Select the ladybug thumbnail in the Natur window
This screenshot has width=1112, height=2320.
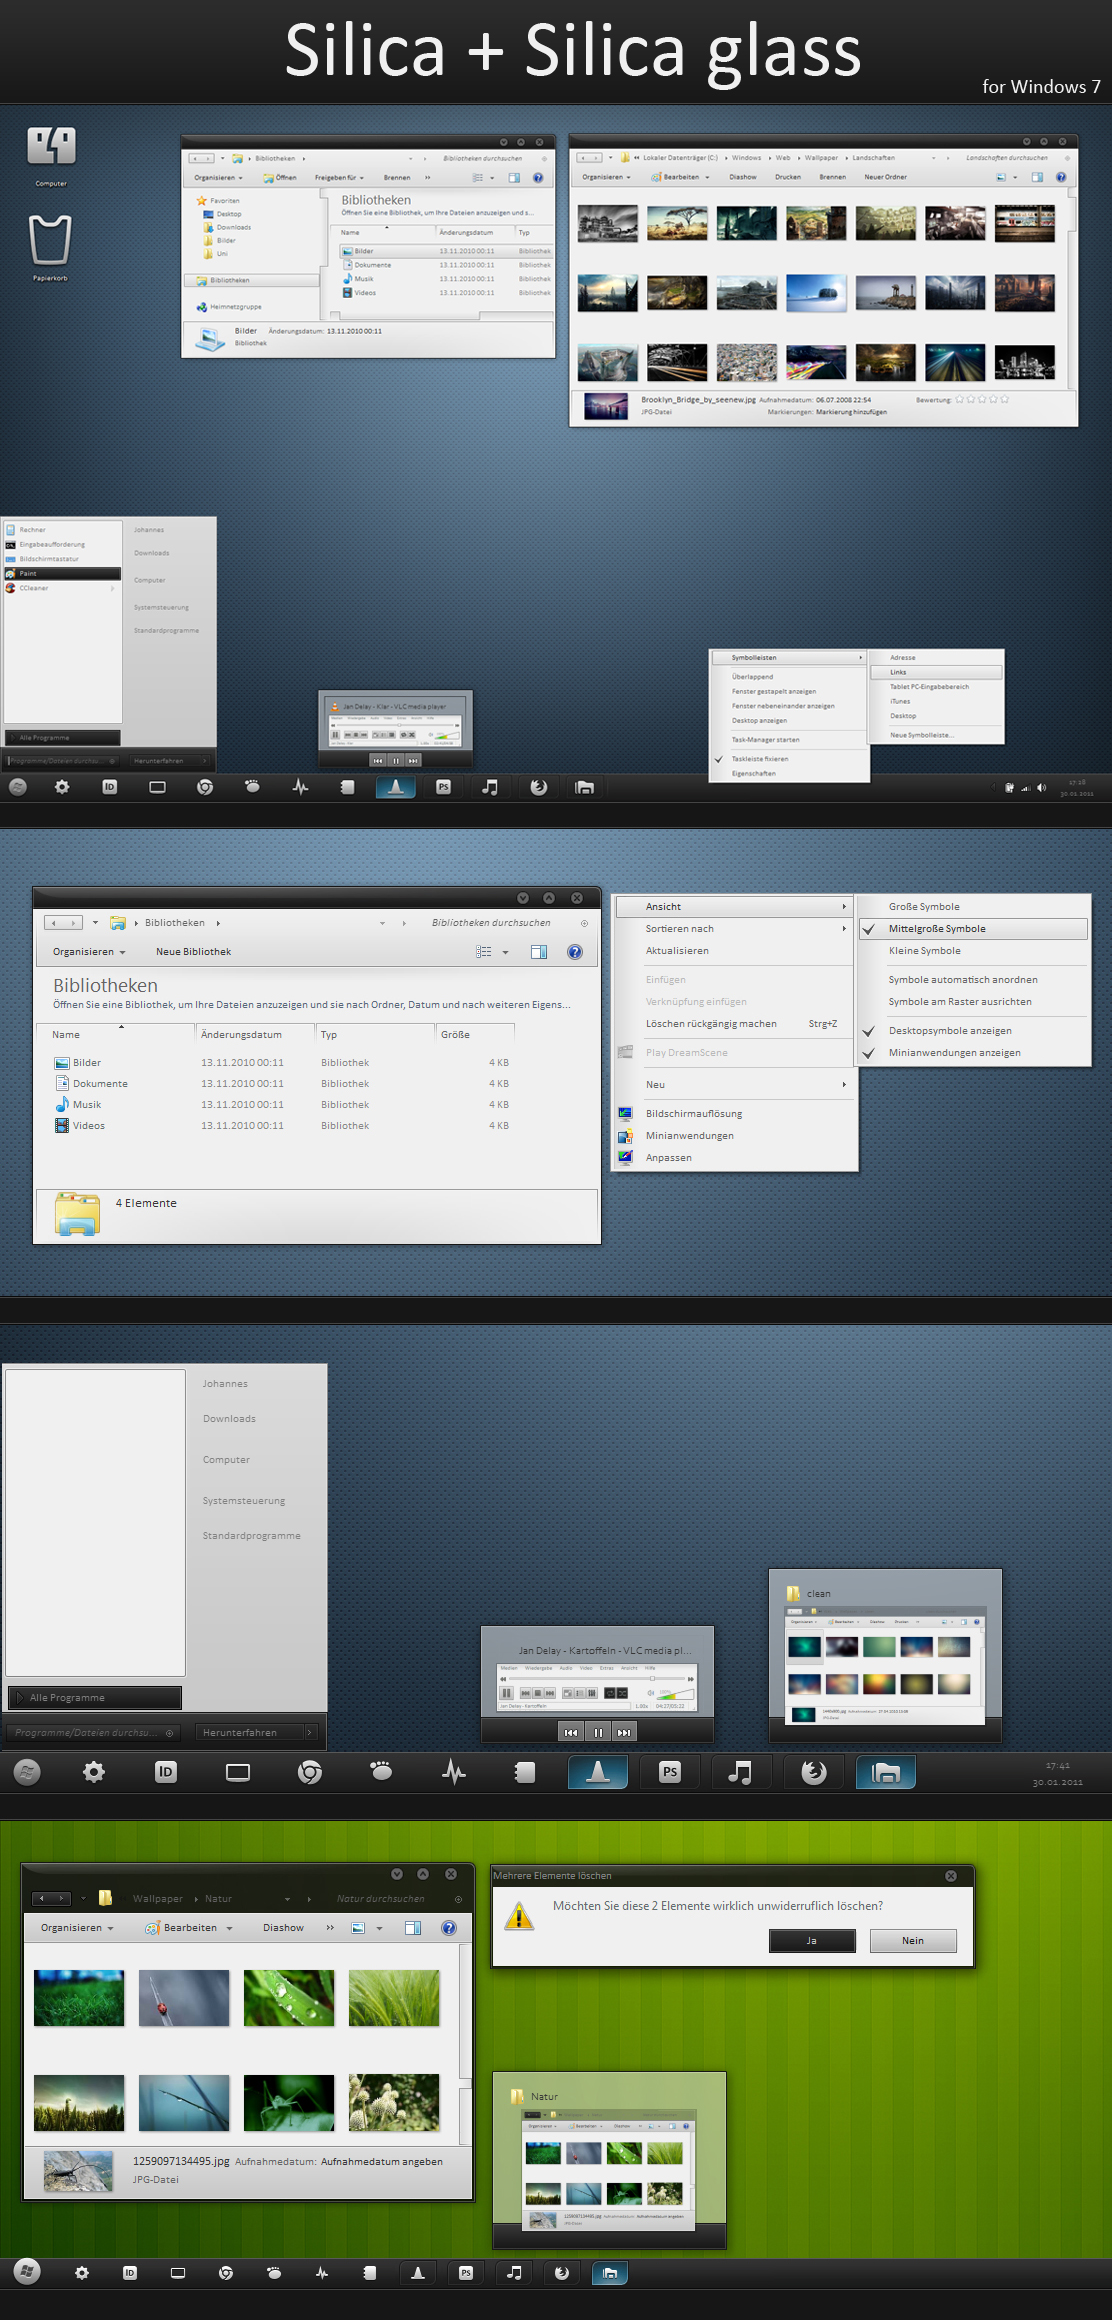coord(184,1998)
